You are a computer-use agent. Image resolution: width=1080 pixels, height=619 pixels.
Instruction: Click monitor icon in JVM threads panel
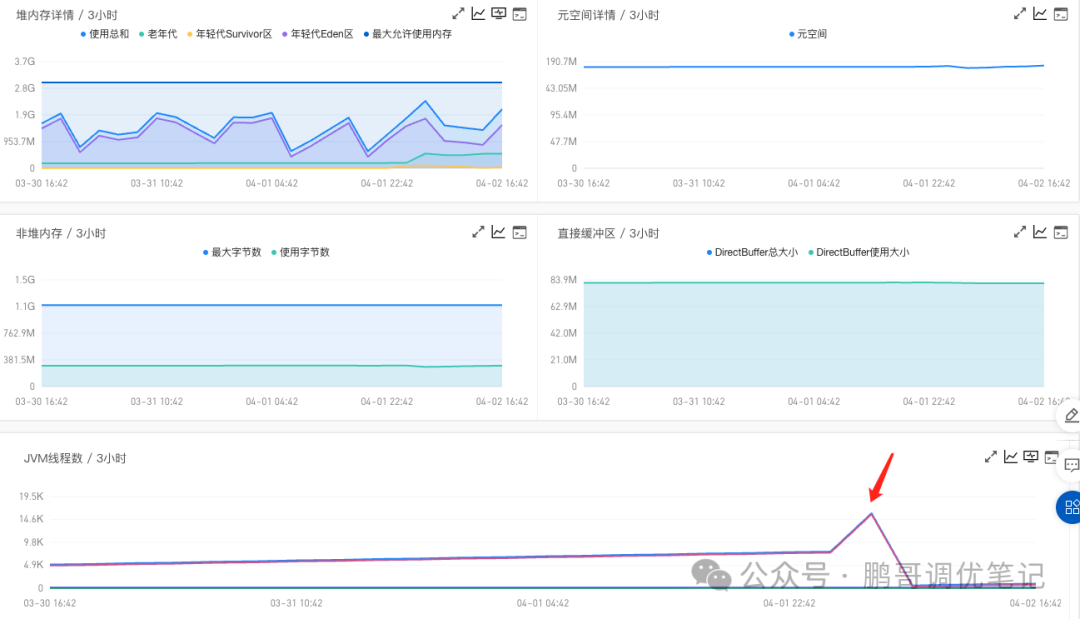click(x=1030, y=457)
